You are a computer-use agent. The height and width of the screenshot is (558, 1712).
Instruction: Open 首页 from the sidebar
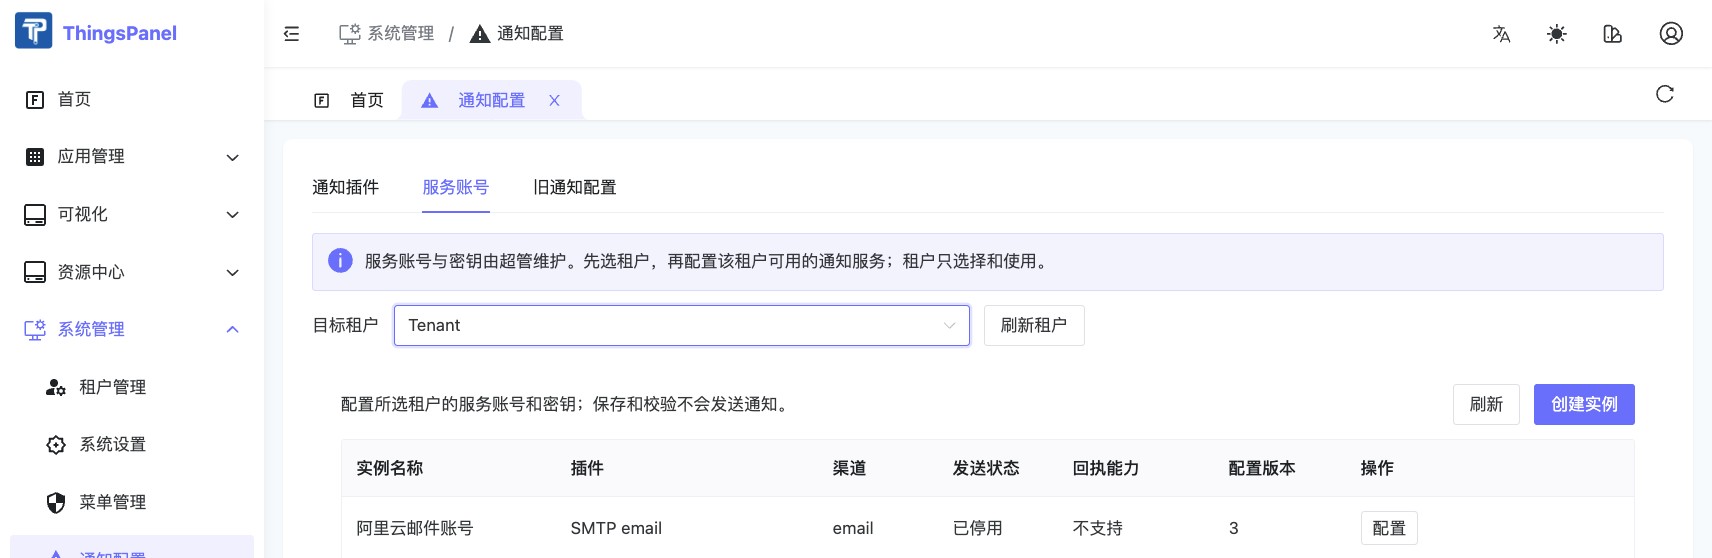(132, 99)
